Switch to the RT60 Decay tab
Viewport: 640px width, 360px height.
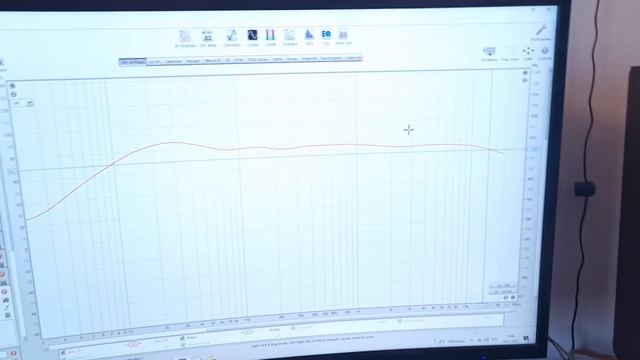(x=258, y=60)
